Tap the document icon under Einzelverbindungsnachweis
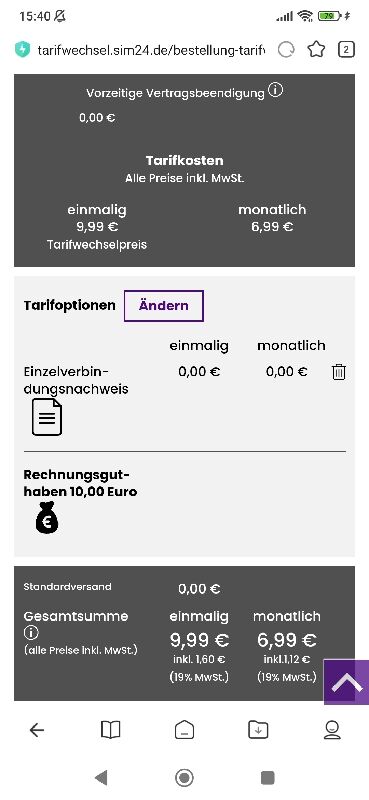The image size is (369, 800). (x=47, y=417)
